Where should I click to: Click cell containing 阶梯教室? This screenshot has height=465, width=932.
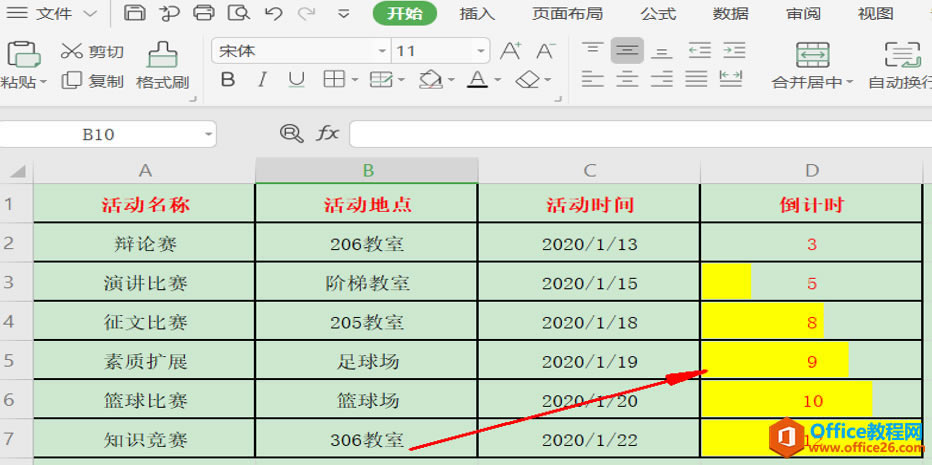pyautogui.click(x=367, y=282)
